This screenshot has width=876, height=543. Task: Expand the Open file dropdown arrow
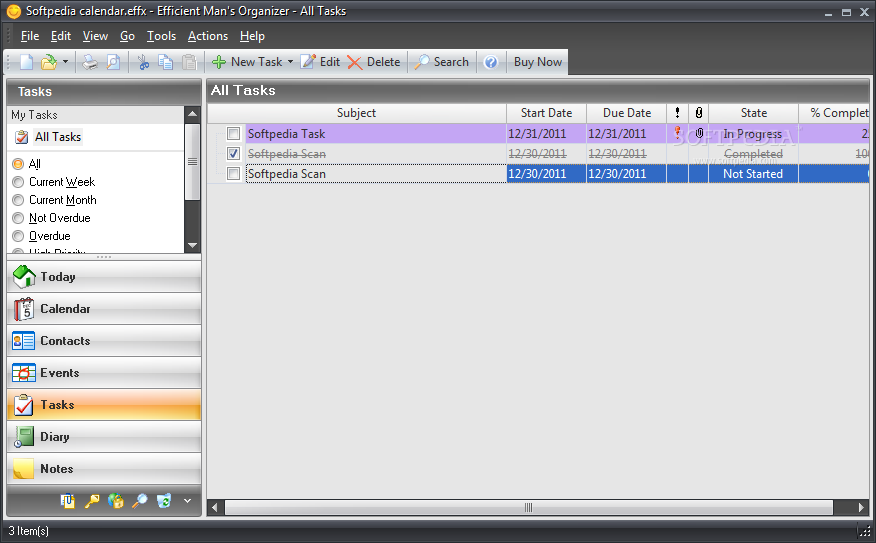point(65,62)
